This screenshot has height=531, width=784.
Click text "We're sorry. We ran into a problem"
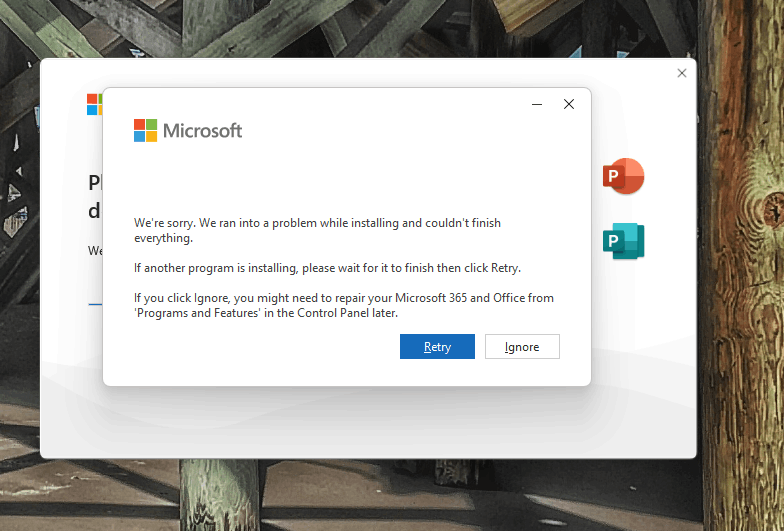coord(226,223)
